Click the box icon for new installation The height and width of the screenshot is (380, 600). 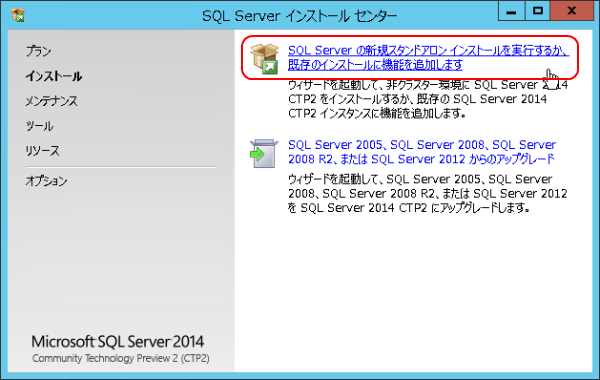point(264,59)
